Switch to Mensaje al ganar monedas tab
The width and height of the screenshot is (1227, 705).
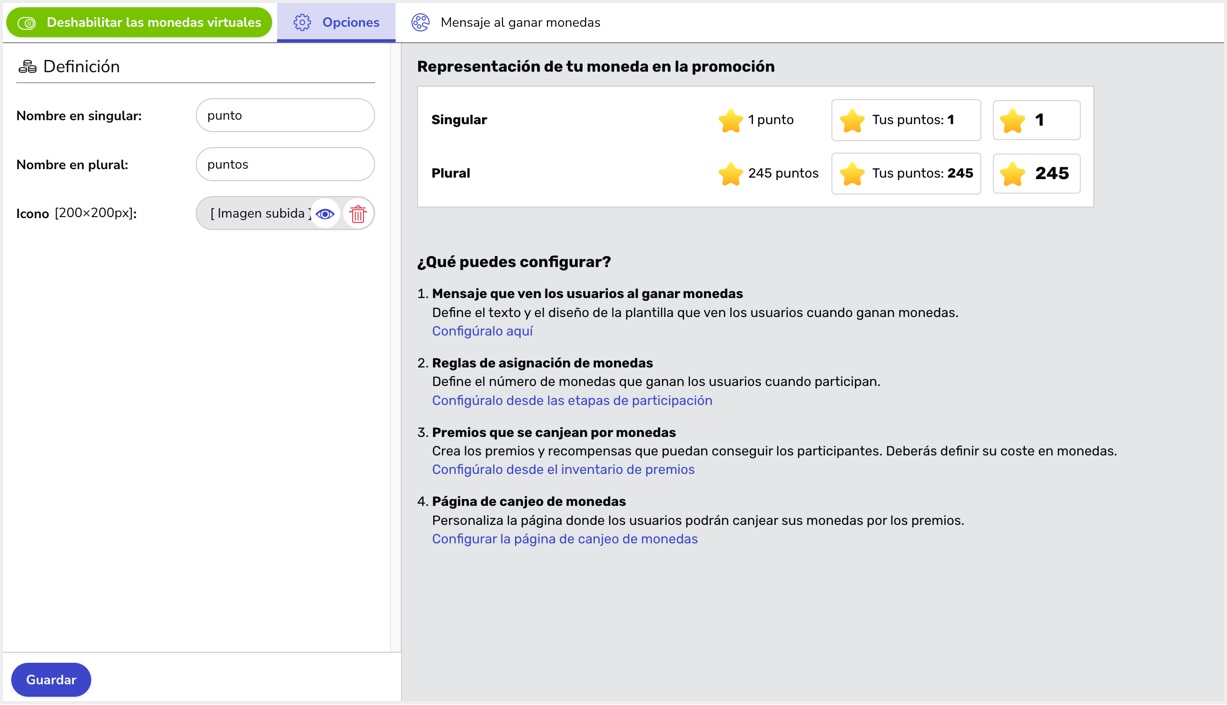coord(506,22)
